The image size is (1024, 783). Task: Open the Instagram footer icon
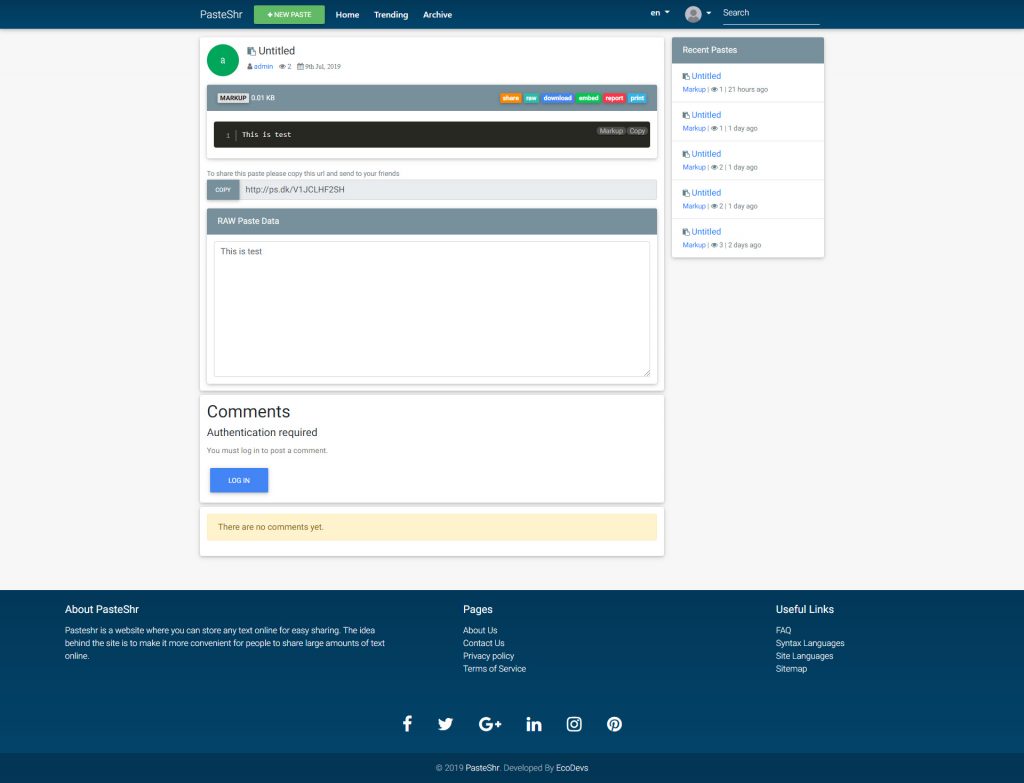(574, 724)
